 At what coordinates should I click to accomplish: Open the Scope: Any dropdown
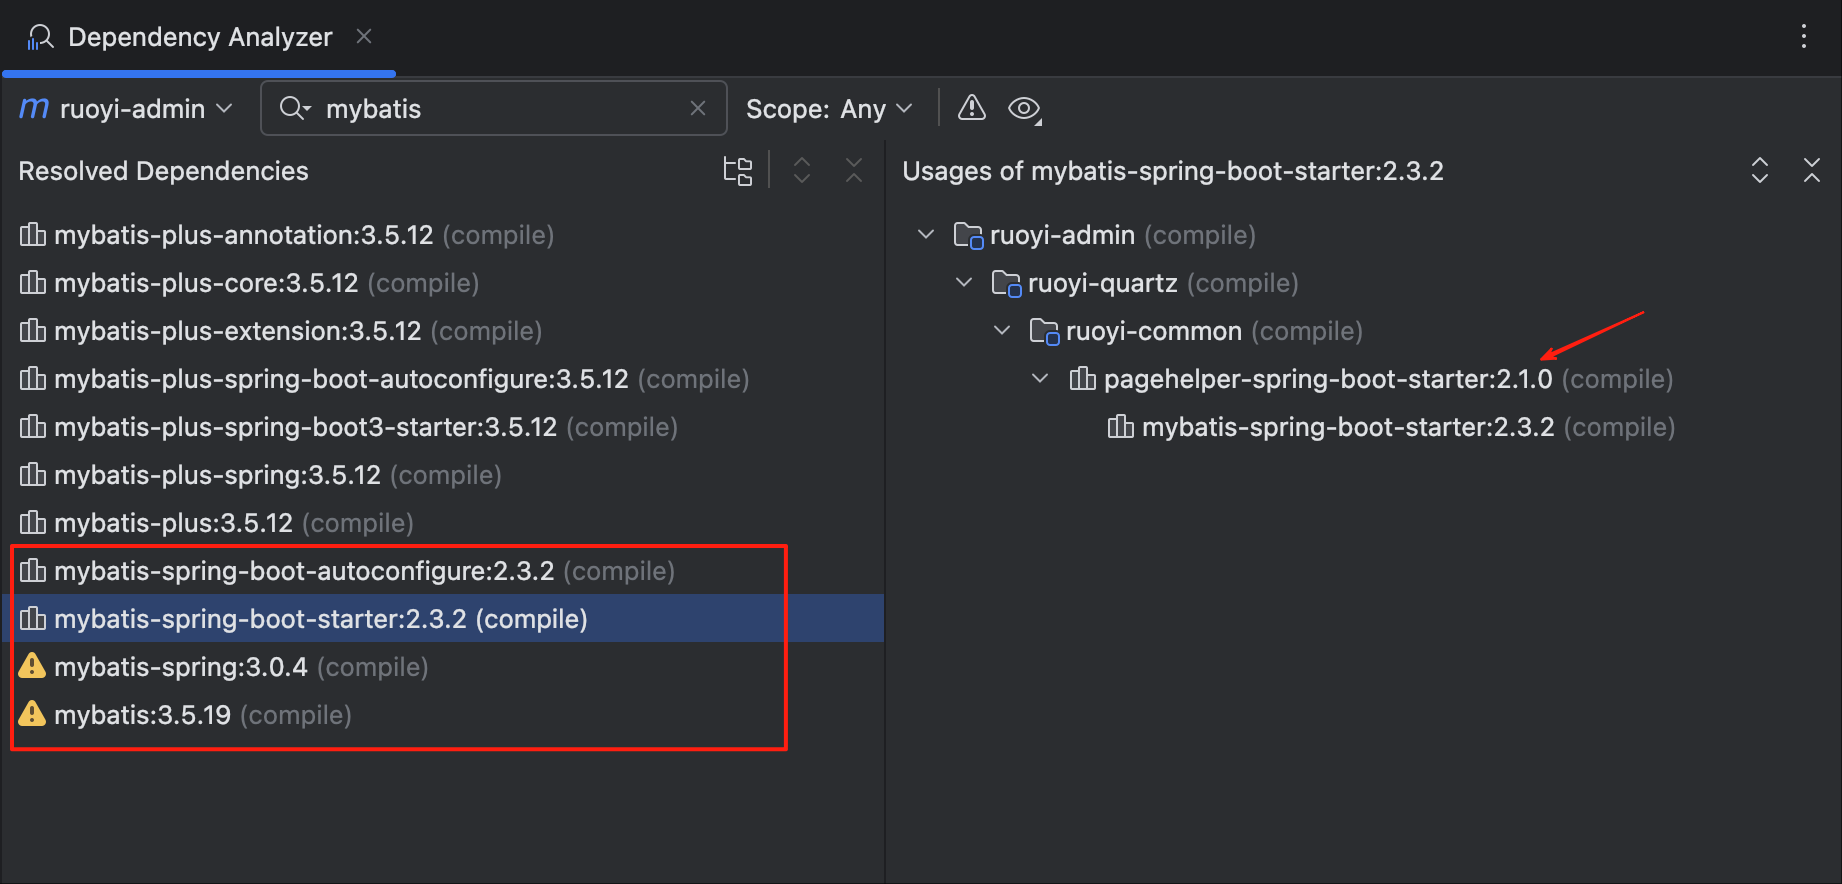point(829,108)
